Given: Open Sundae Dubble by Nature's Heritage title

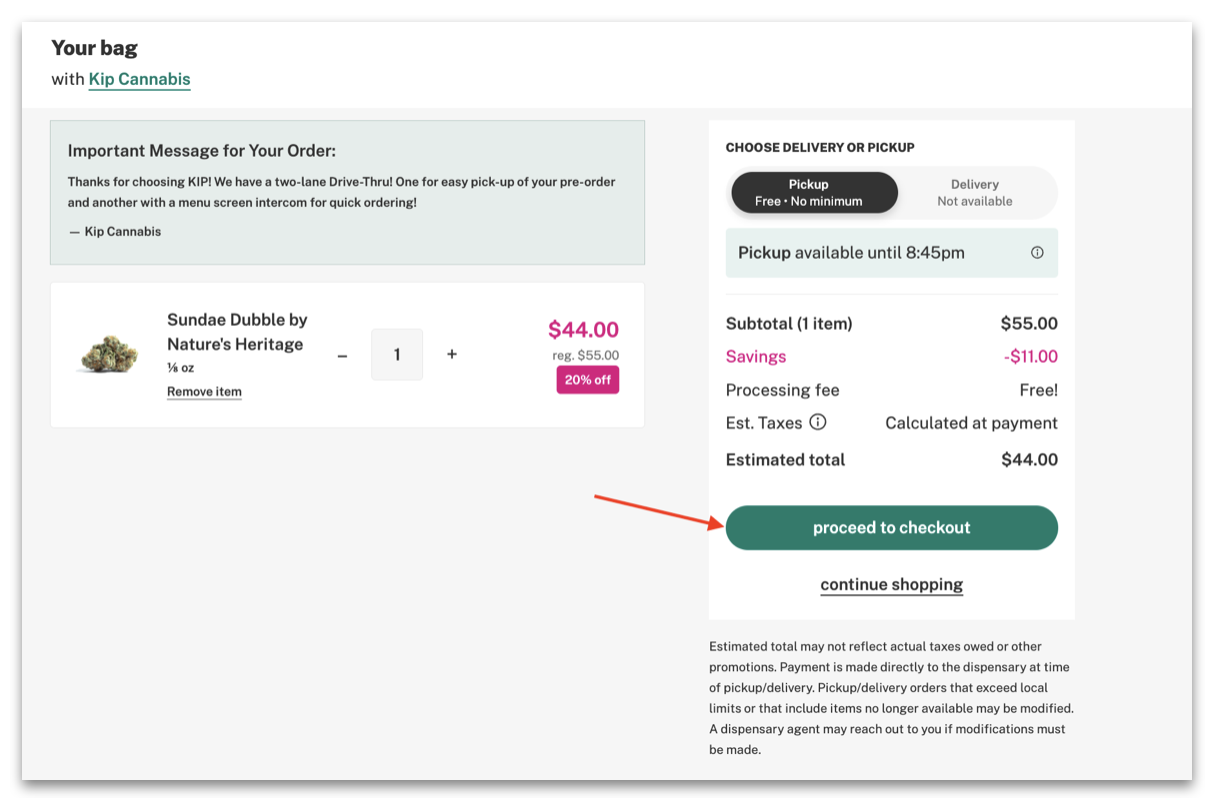Looking at the screenshot, I should tap(237, 332).
